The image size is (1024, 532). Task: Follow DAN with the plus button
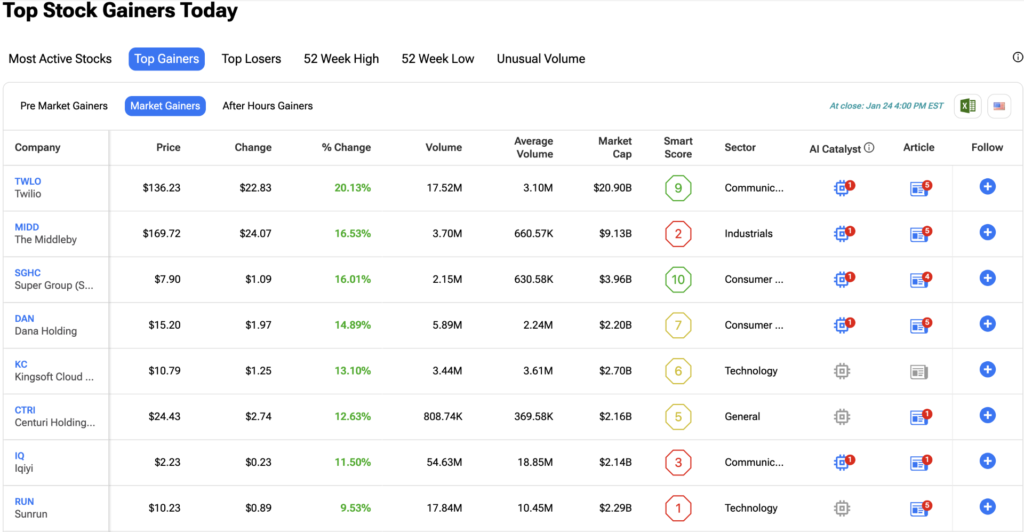(x=987, y=324)
